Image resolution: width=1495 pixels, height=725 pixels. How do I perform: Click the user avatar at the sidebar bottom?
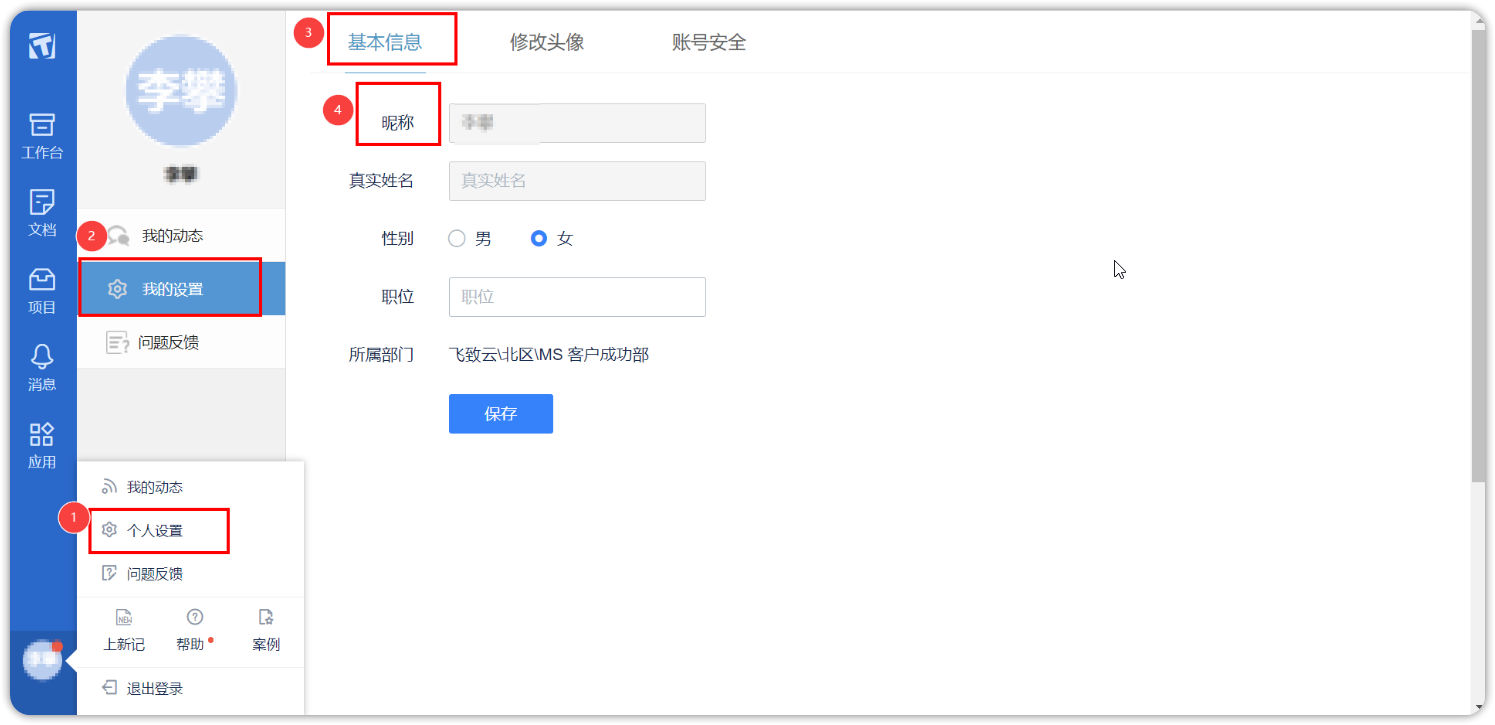[43, 660]
